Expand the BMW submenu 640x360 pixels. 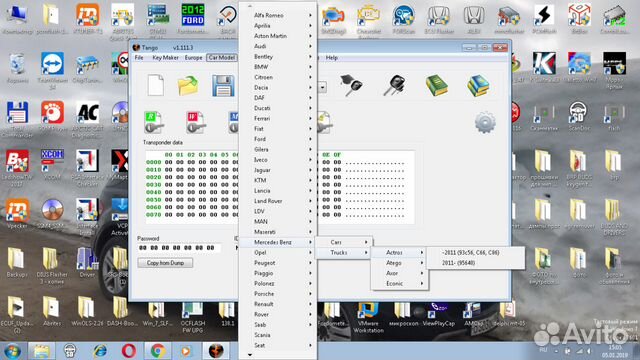278,67
